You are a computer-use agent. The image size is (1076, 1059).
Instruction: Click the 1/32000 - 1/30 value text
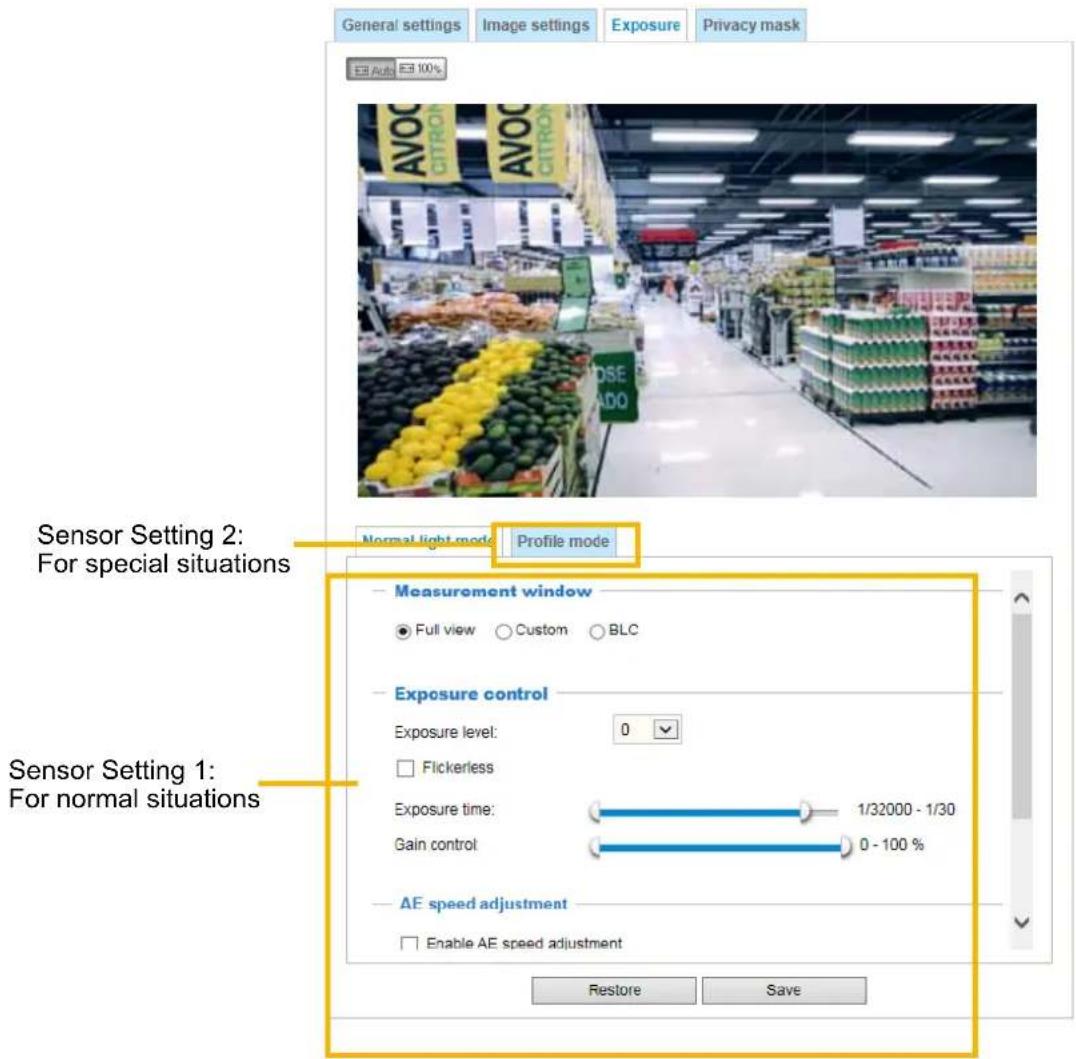click(906, 810)
